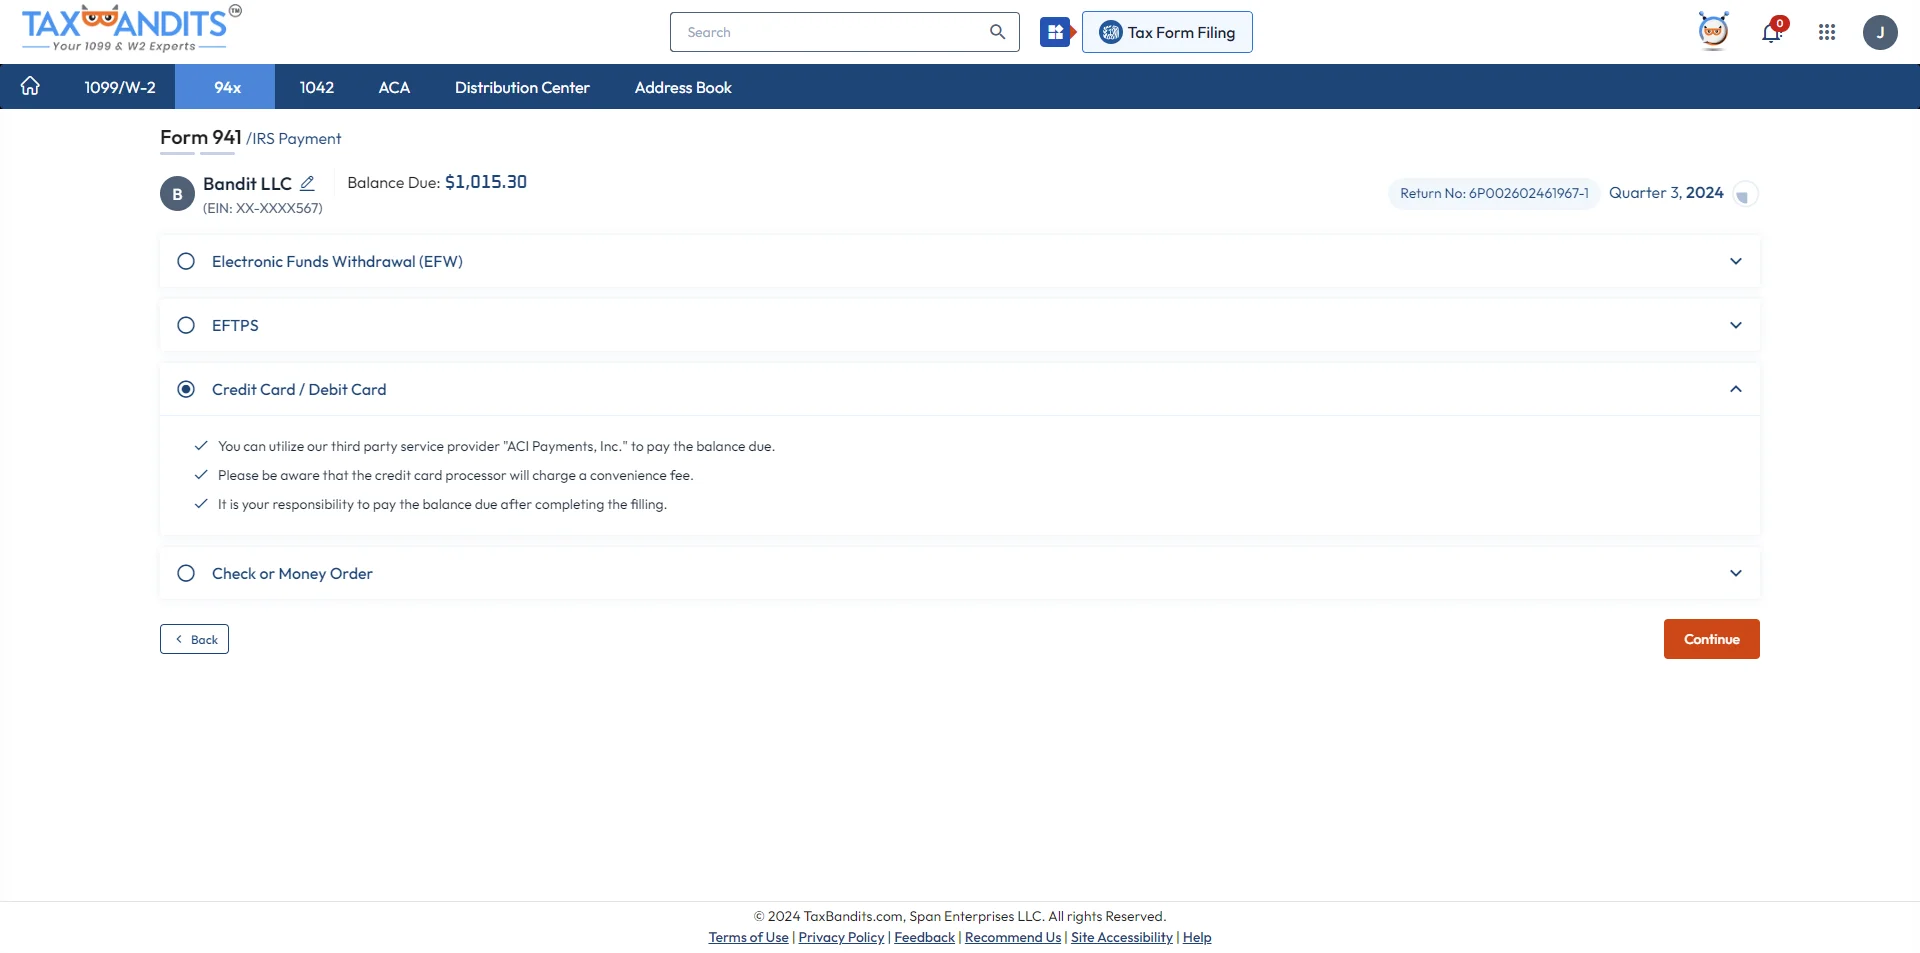Viewport: 1920px width, 953px height.
Task: Click the Back button
Action: 194,639
